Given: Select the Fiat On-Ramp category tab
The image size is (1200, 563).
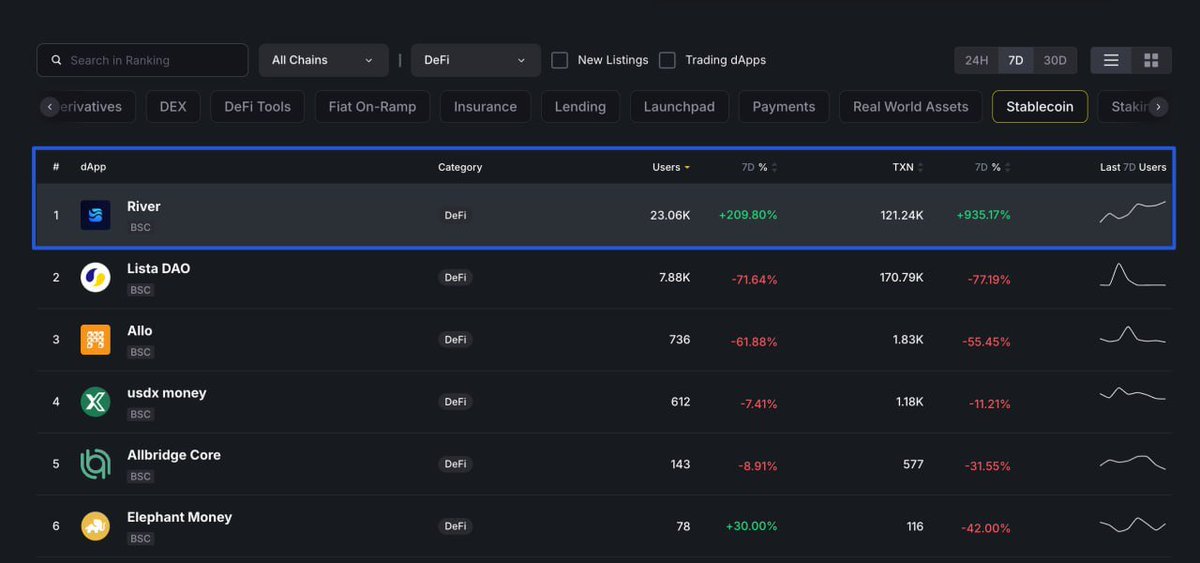Looking at the screenshot, I should click(372, 107).
